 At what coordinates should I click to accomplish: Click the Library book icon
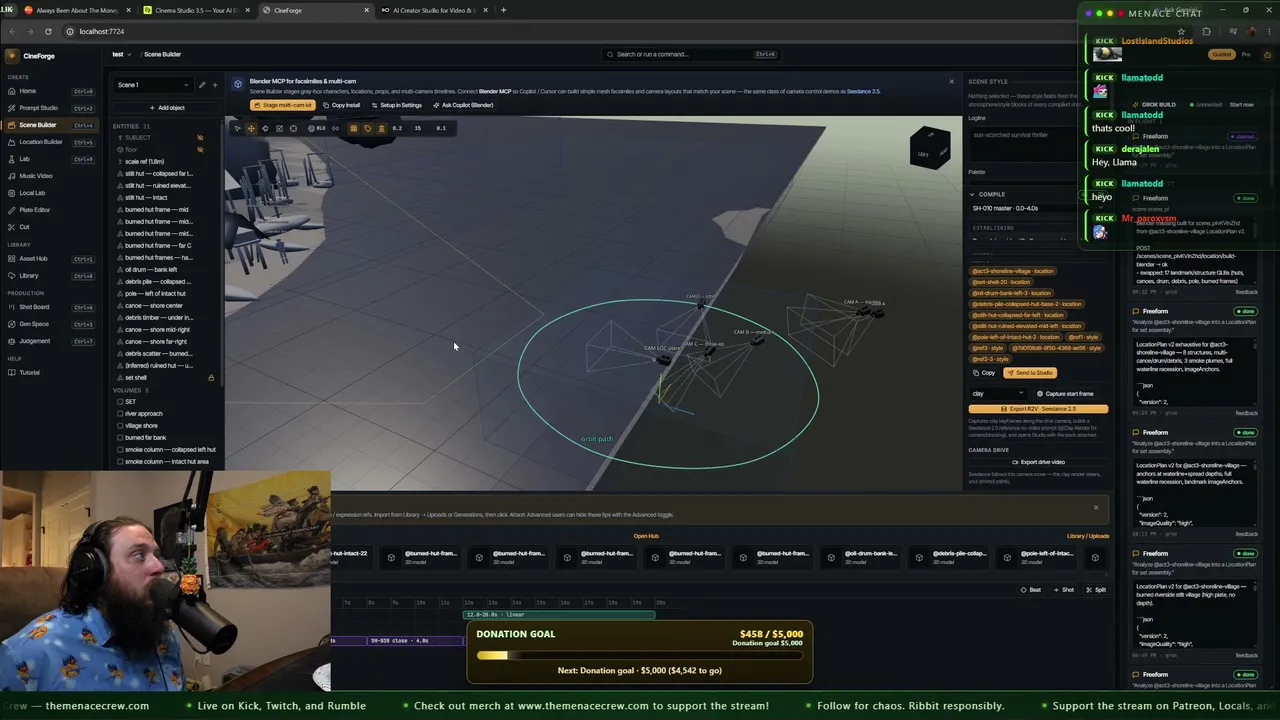click(x=12, y=276)
